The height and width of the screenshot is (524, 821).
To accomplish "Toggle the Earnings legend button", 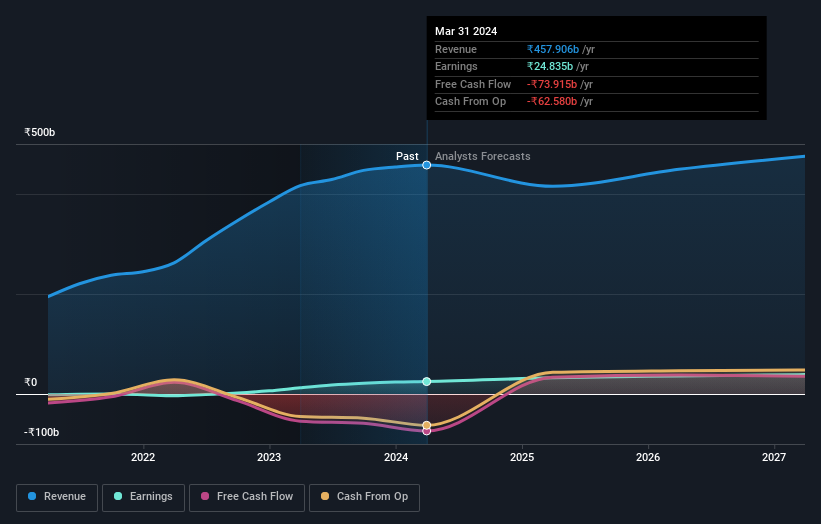I will [143, 497].
